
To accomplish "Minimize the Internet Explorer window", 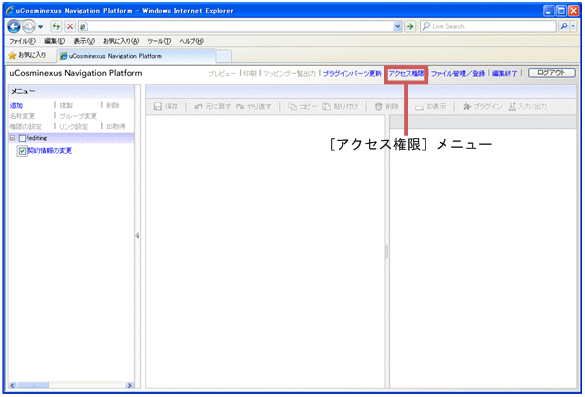I will pyautogui.click(x=548, y=11).
